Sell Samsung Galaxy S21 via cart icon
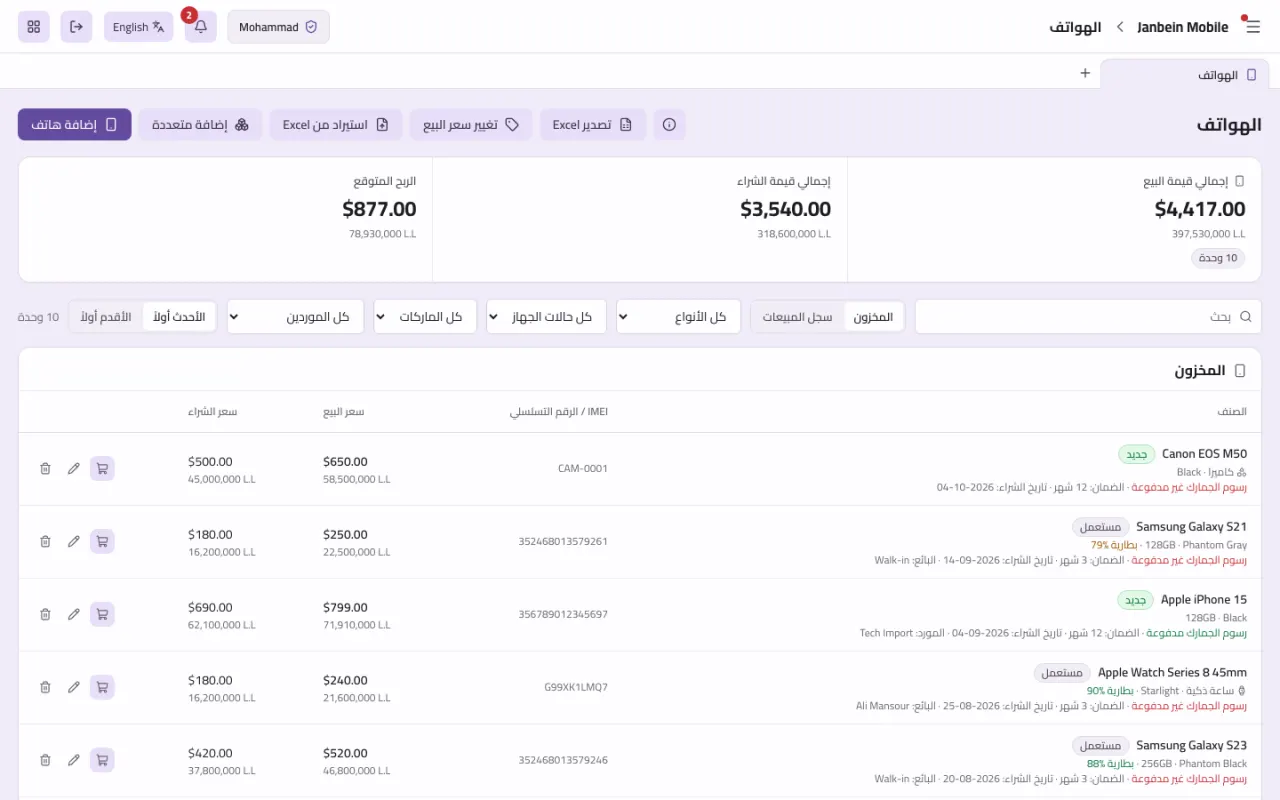The height and width of the screenshot is (800, 1280). tap(102, 541)
